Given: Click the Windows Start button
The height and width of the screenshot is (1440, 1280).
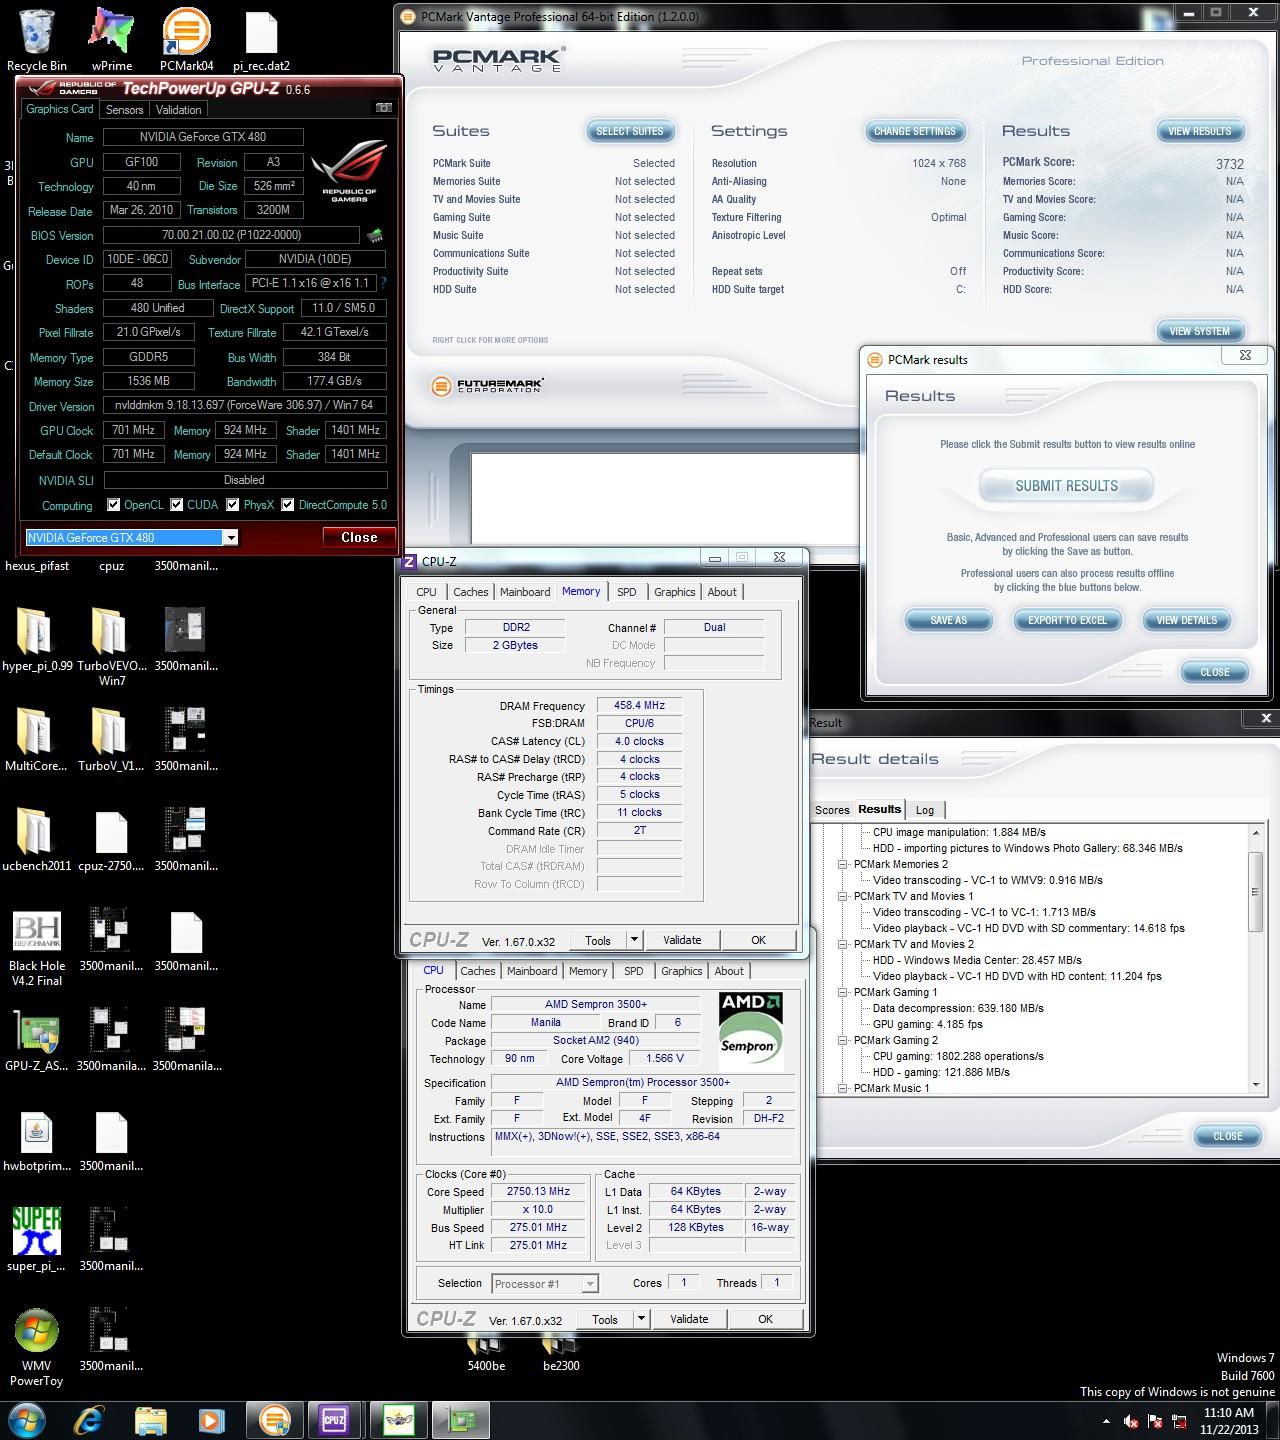Looking at the screenshot, I should [x=27, y=1419].
